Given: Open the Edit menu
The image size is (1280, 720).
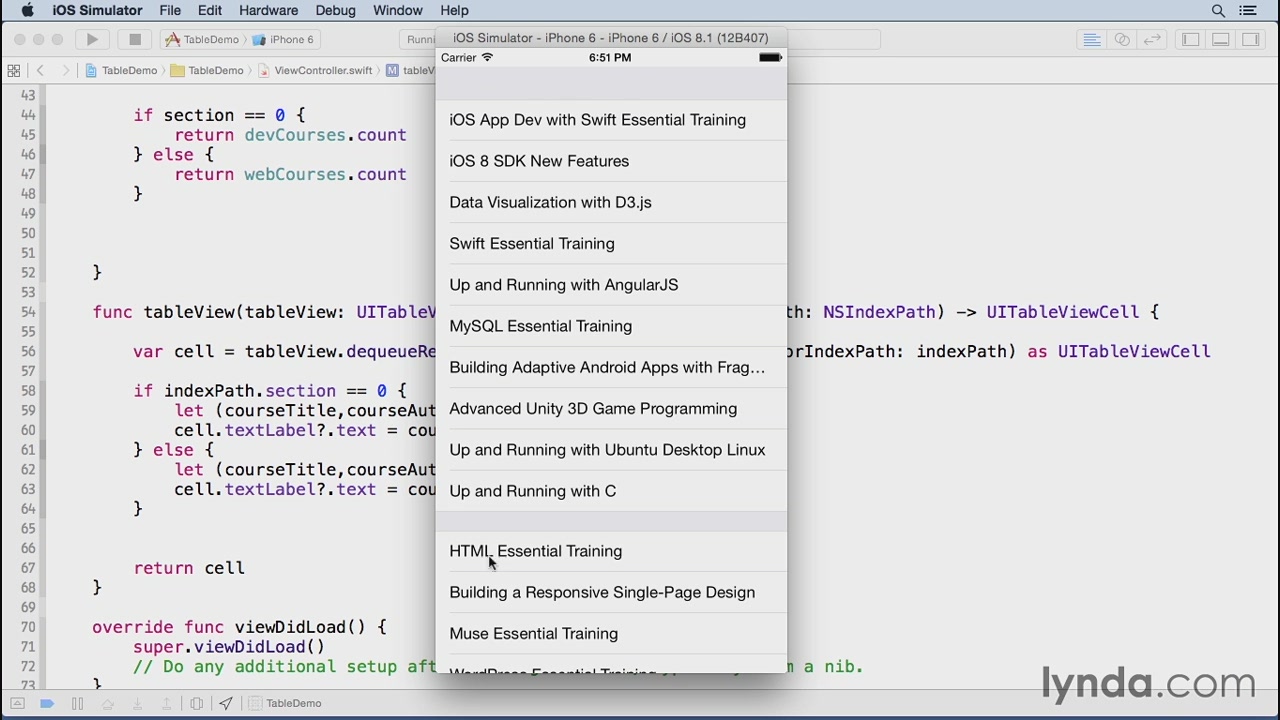Looking at the screenshot, I should [210, 10].
